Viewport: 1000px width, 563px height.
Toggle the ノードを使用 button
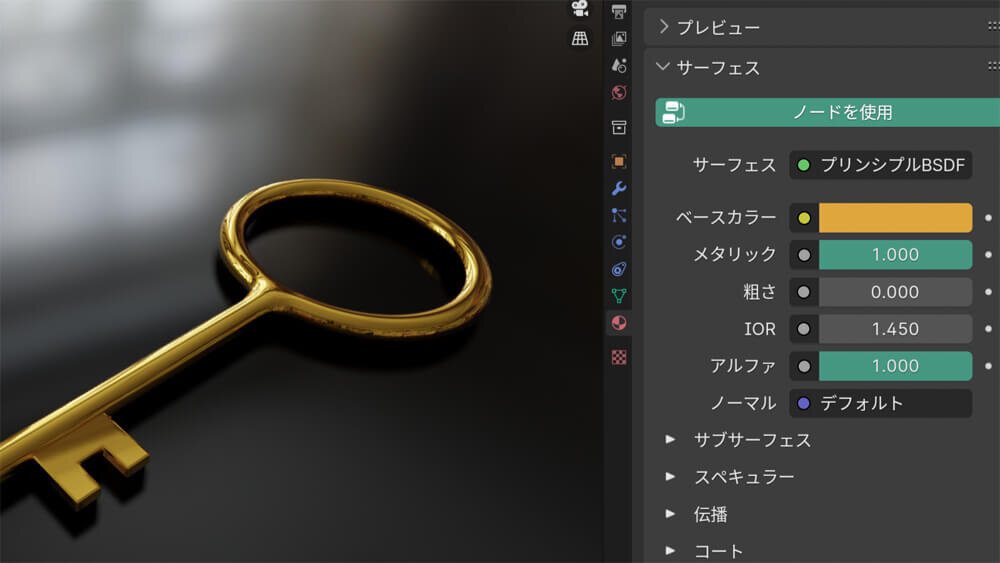tap(828, 112)
